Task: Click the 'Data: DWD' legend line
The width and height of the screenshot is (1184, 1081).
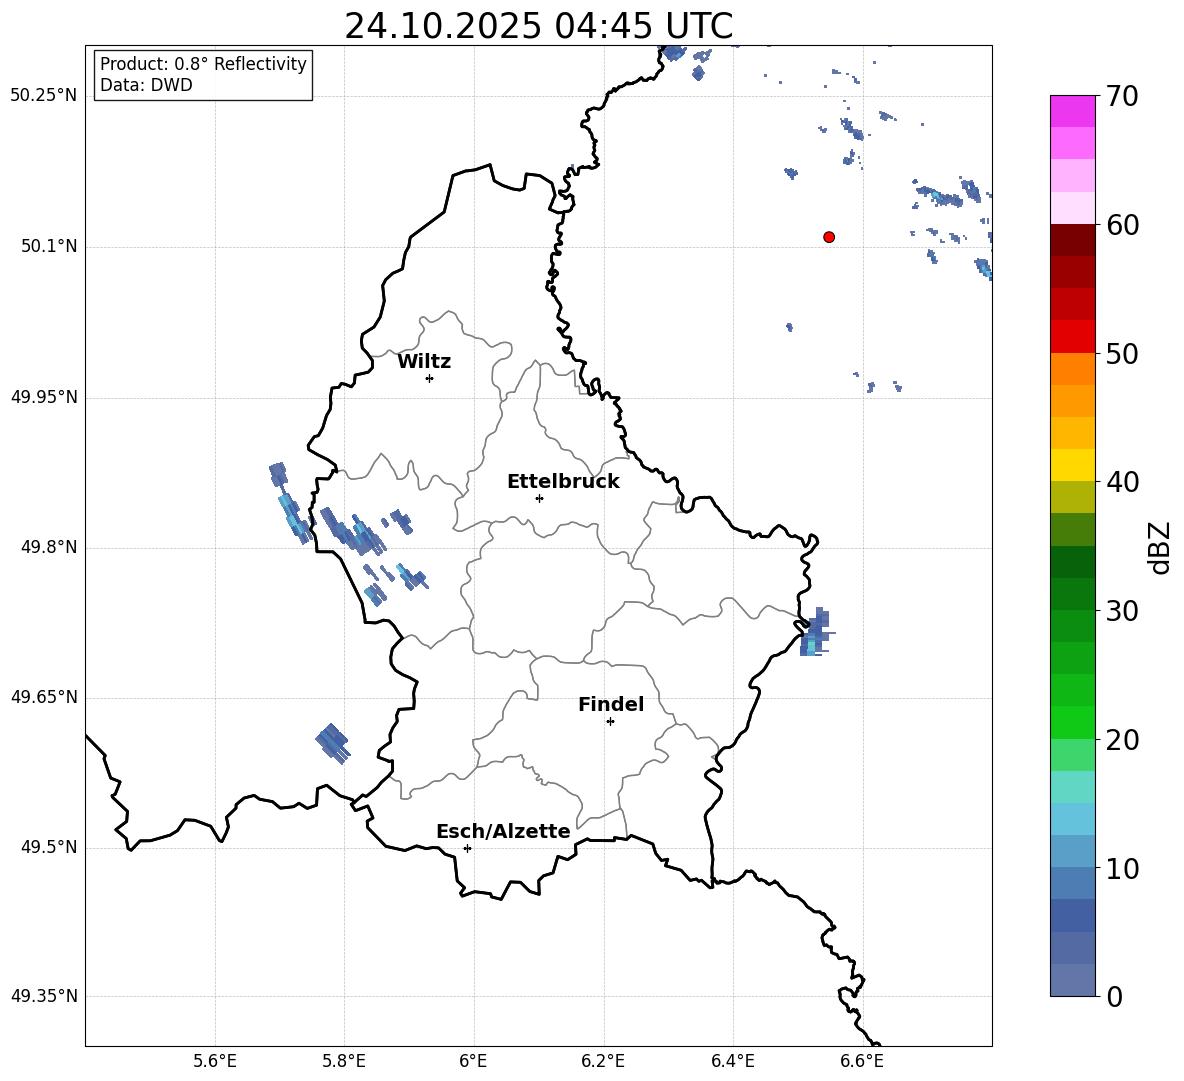Action: (146, 85)
